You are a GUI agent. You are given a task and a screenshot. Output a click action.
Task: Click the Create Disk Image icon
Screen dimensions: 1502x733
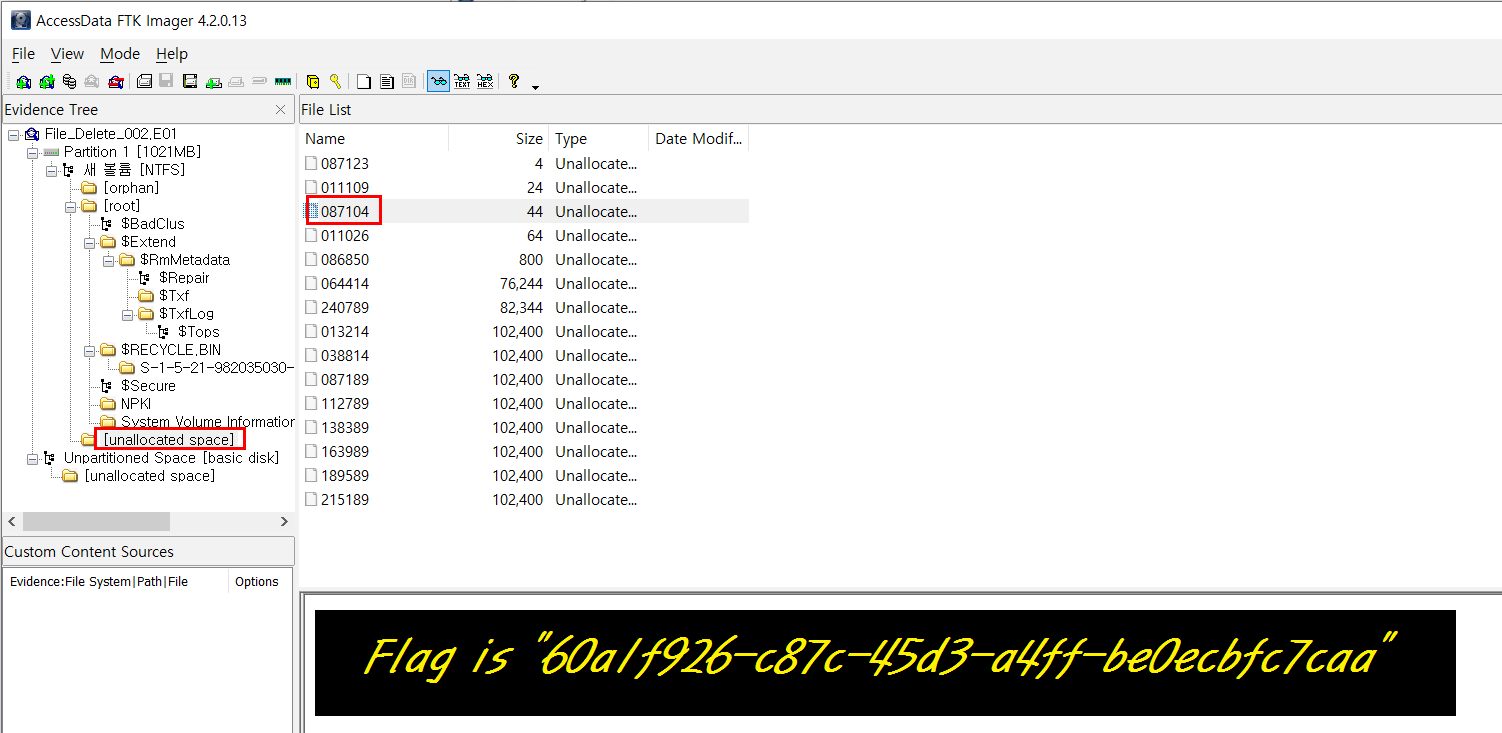(144, 82)
